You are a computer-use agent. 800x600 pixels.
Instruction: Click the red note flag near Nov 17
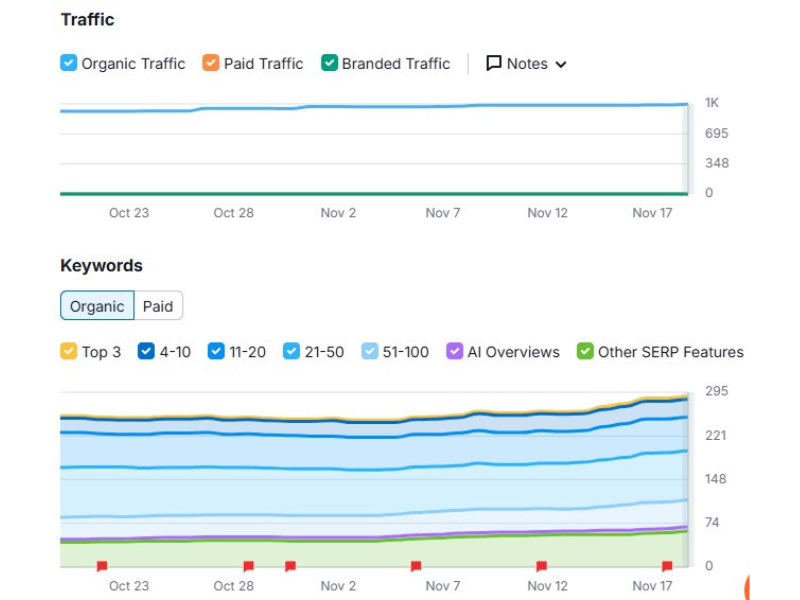[667, 566]
